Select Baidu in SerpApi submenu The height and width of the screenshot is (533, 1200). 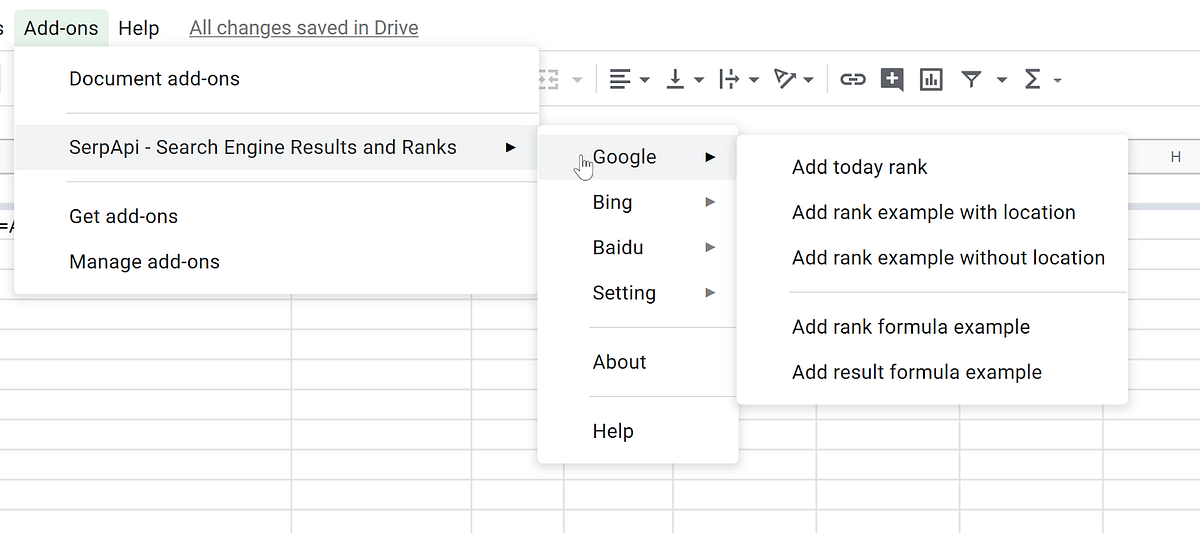638,247
